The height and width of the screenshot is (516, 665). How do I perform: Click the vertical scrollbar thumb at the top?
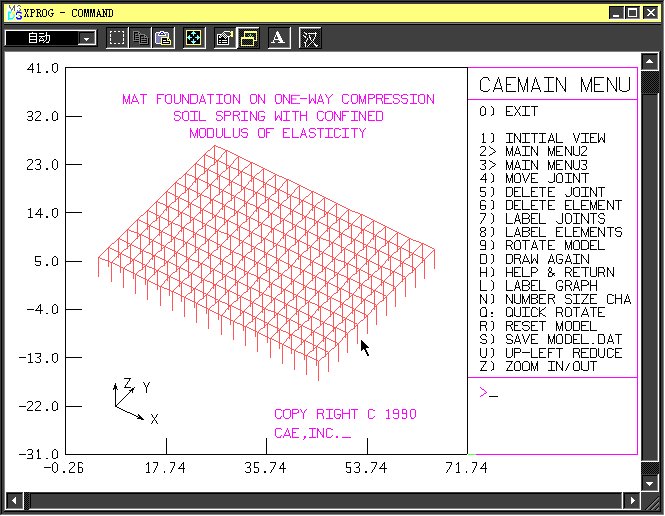(x=649, y=83)
